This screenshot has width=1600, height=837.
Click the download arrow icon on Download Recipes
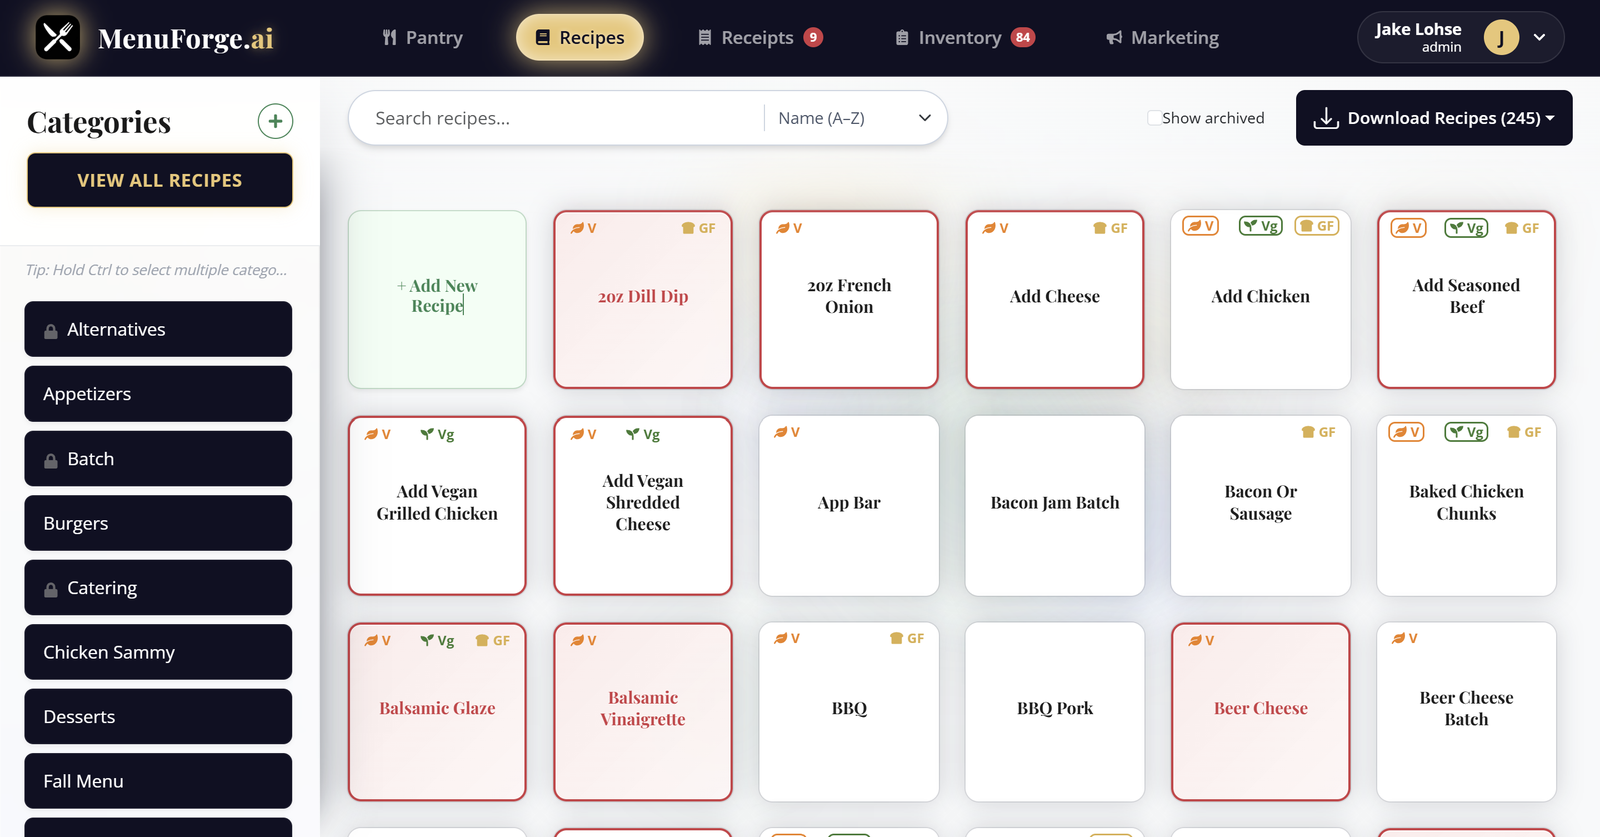click(x=1326, y=118)
